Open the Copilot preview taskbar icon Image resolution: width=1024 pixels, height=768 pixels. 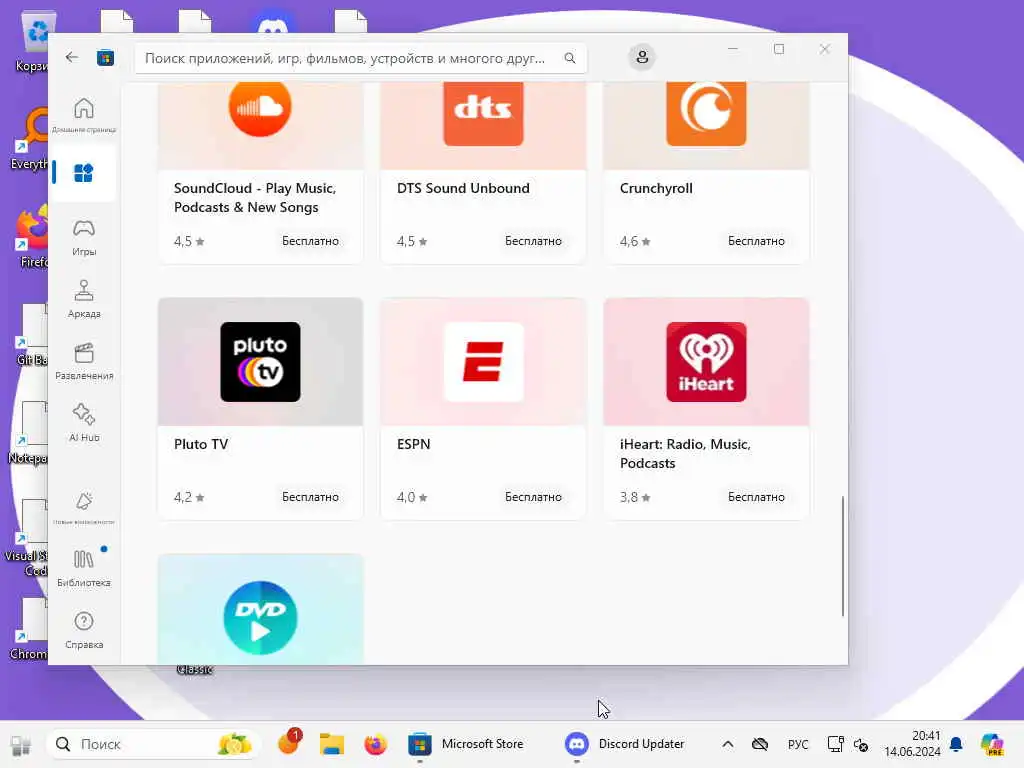(992, 744)
